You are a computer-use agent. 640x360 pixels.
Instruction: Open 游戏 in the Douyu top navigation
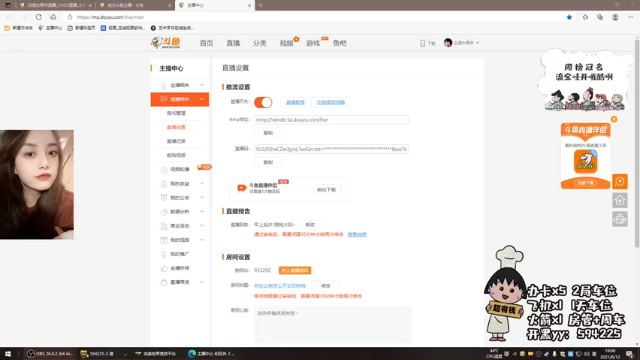pyautogui.click(x=313, y=43)
